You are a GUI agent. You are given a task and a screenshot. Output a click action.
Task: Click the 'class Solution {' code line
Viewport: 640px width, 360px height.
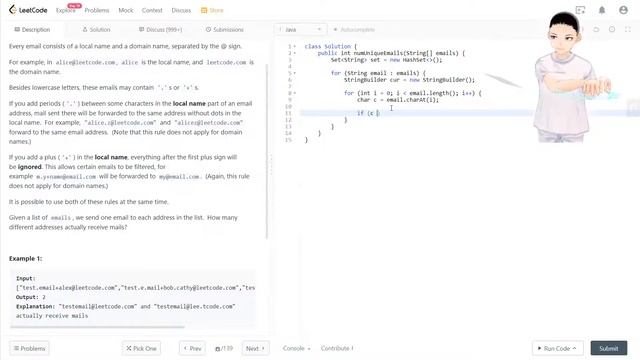[x=331, y=47]
